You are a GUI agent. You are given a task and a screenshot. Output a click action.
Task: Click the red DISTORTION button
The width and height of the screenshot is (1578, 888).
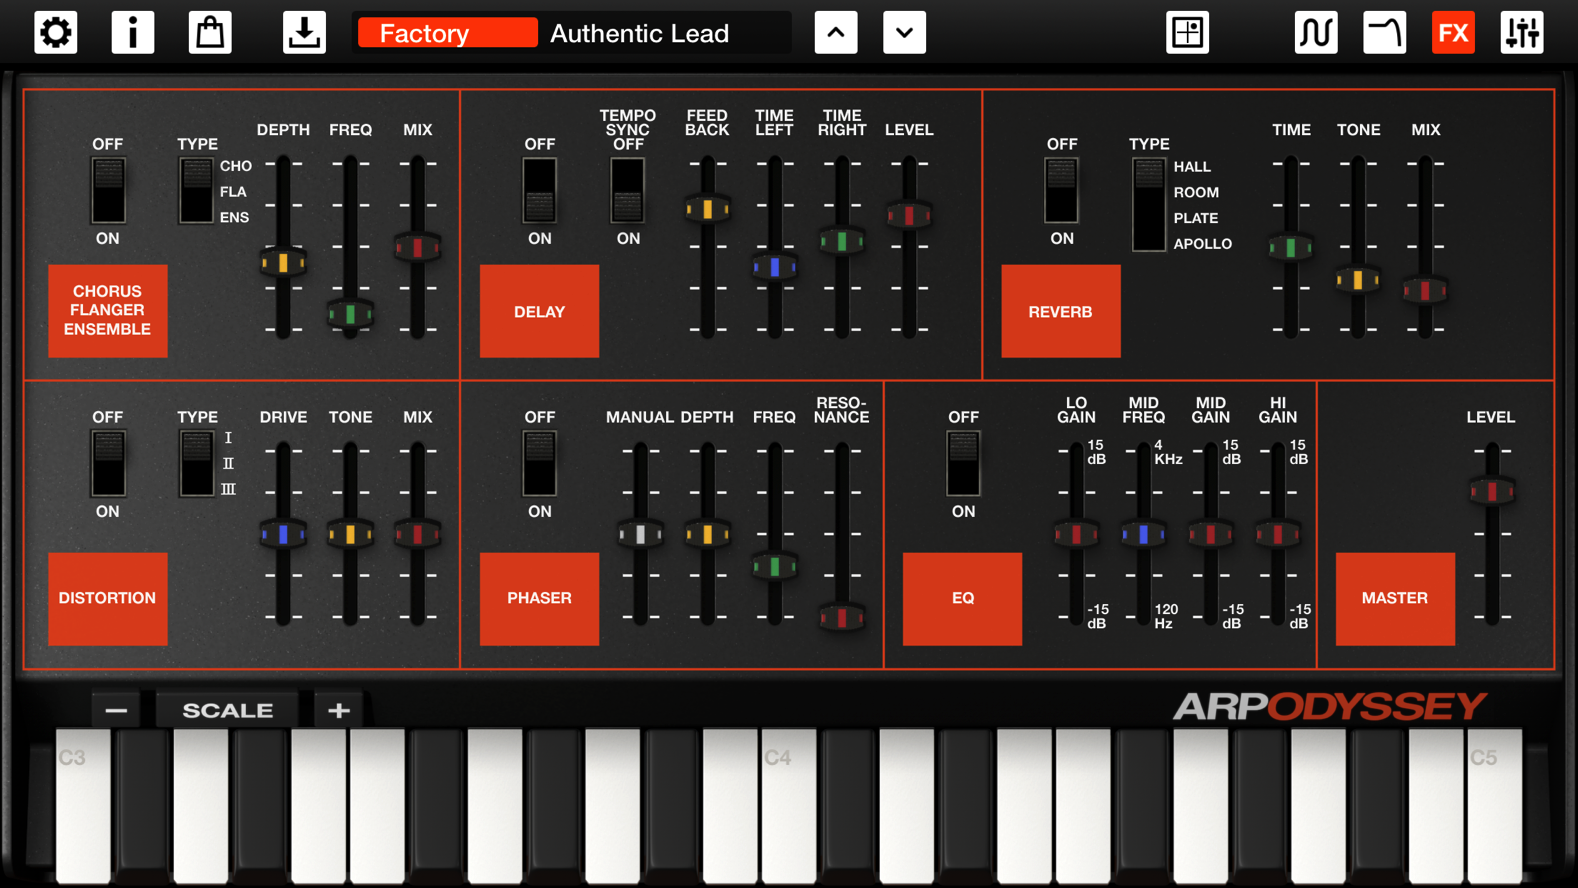pyautogui.click(x=108, y=598)
